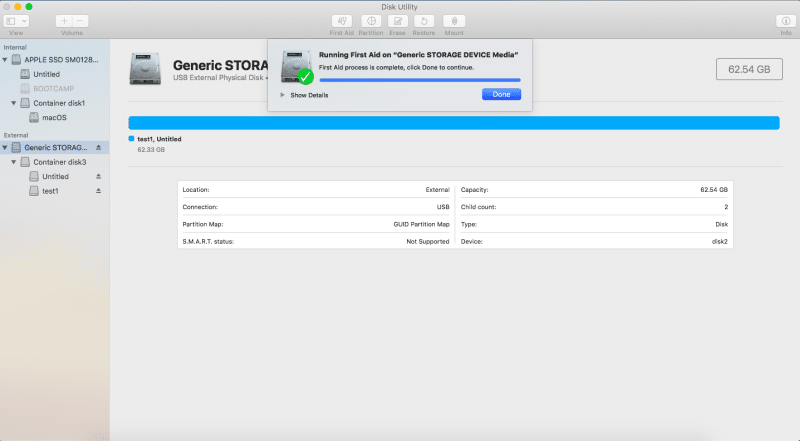Screen dimensions: 800x441
Task: Click the External section header
Action: 16,135
